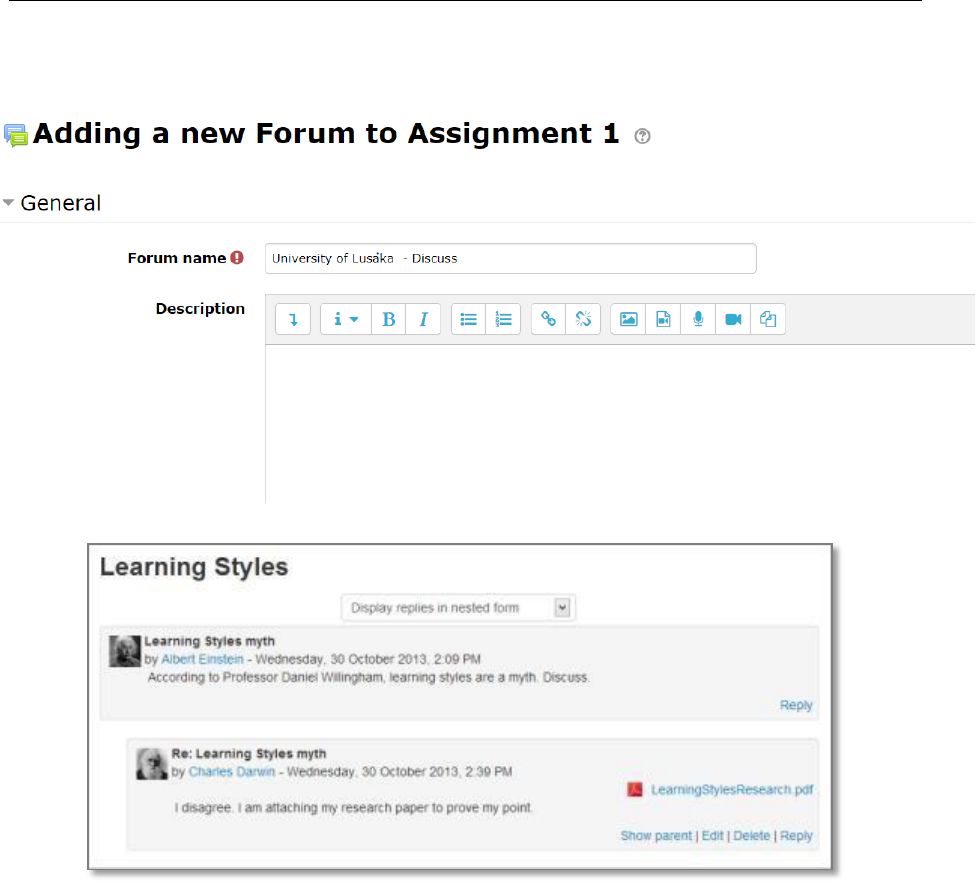Insert an ordered numbered list
The image size is (976, 883).
tap(503, 319)
